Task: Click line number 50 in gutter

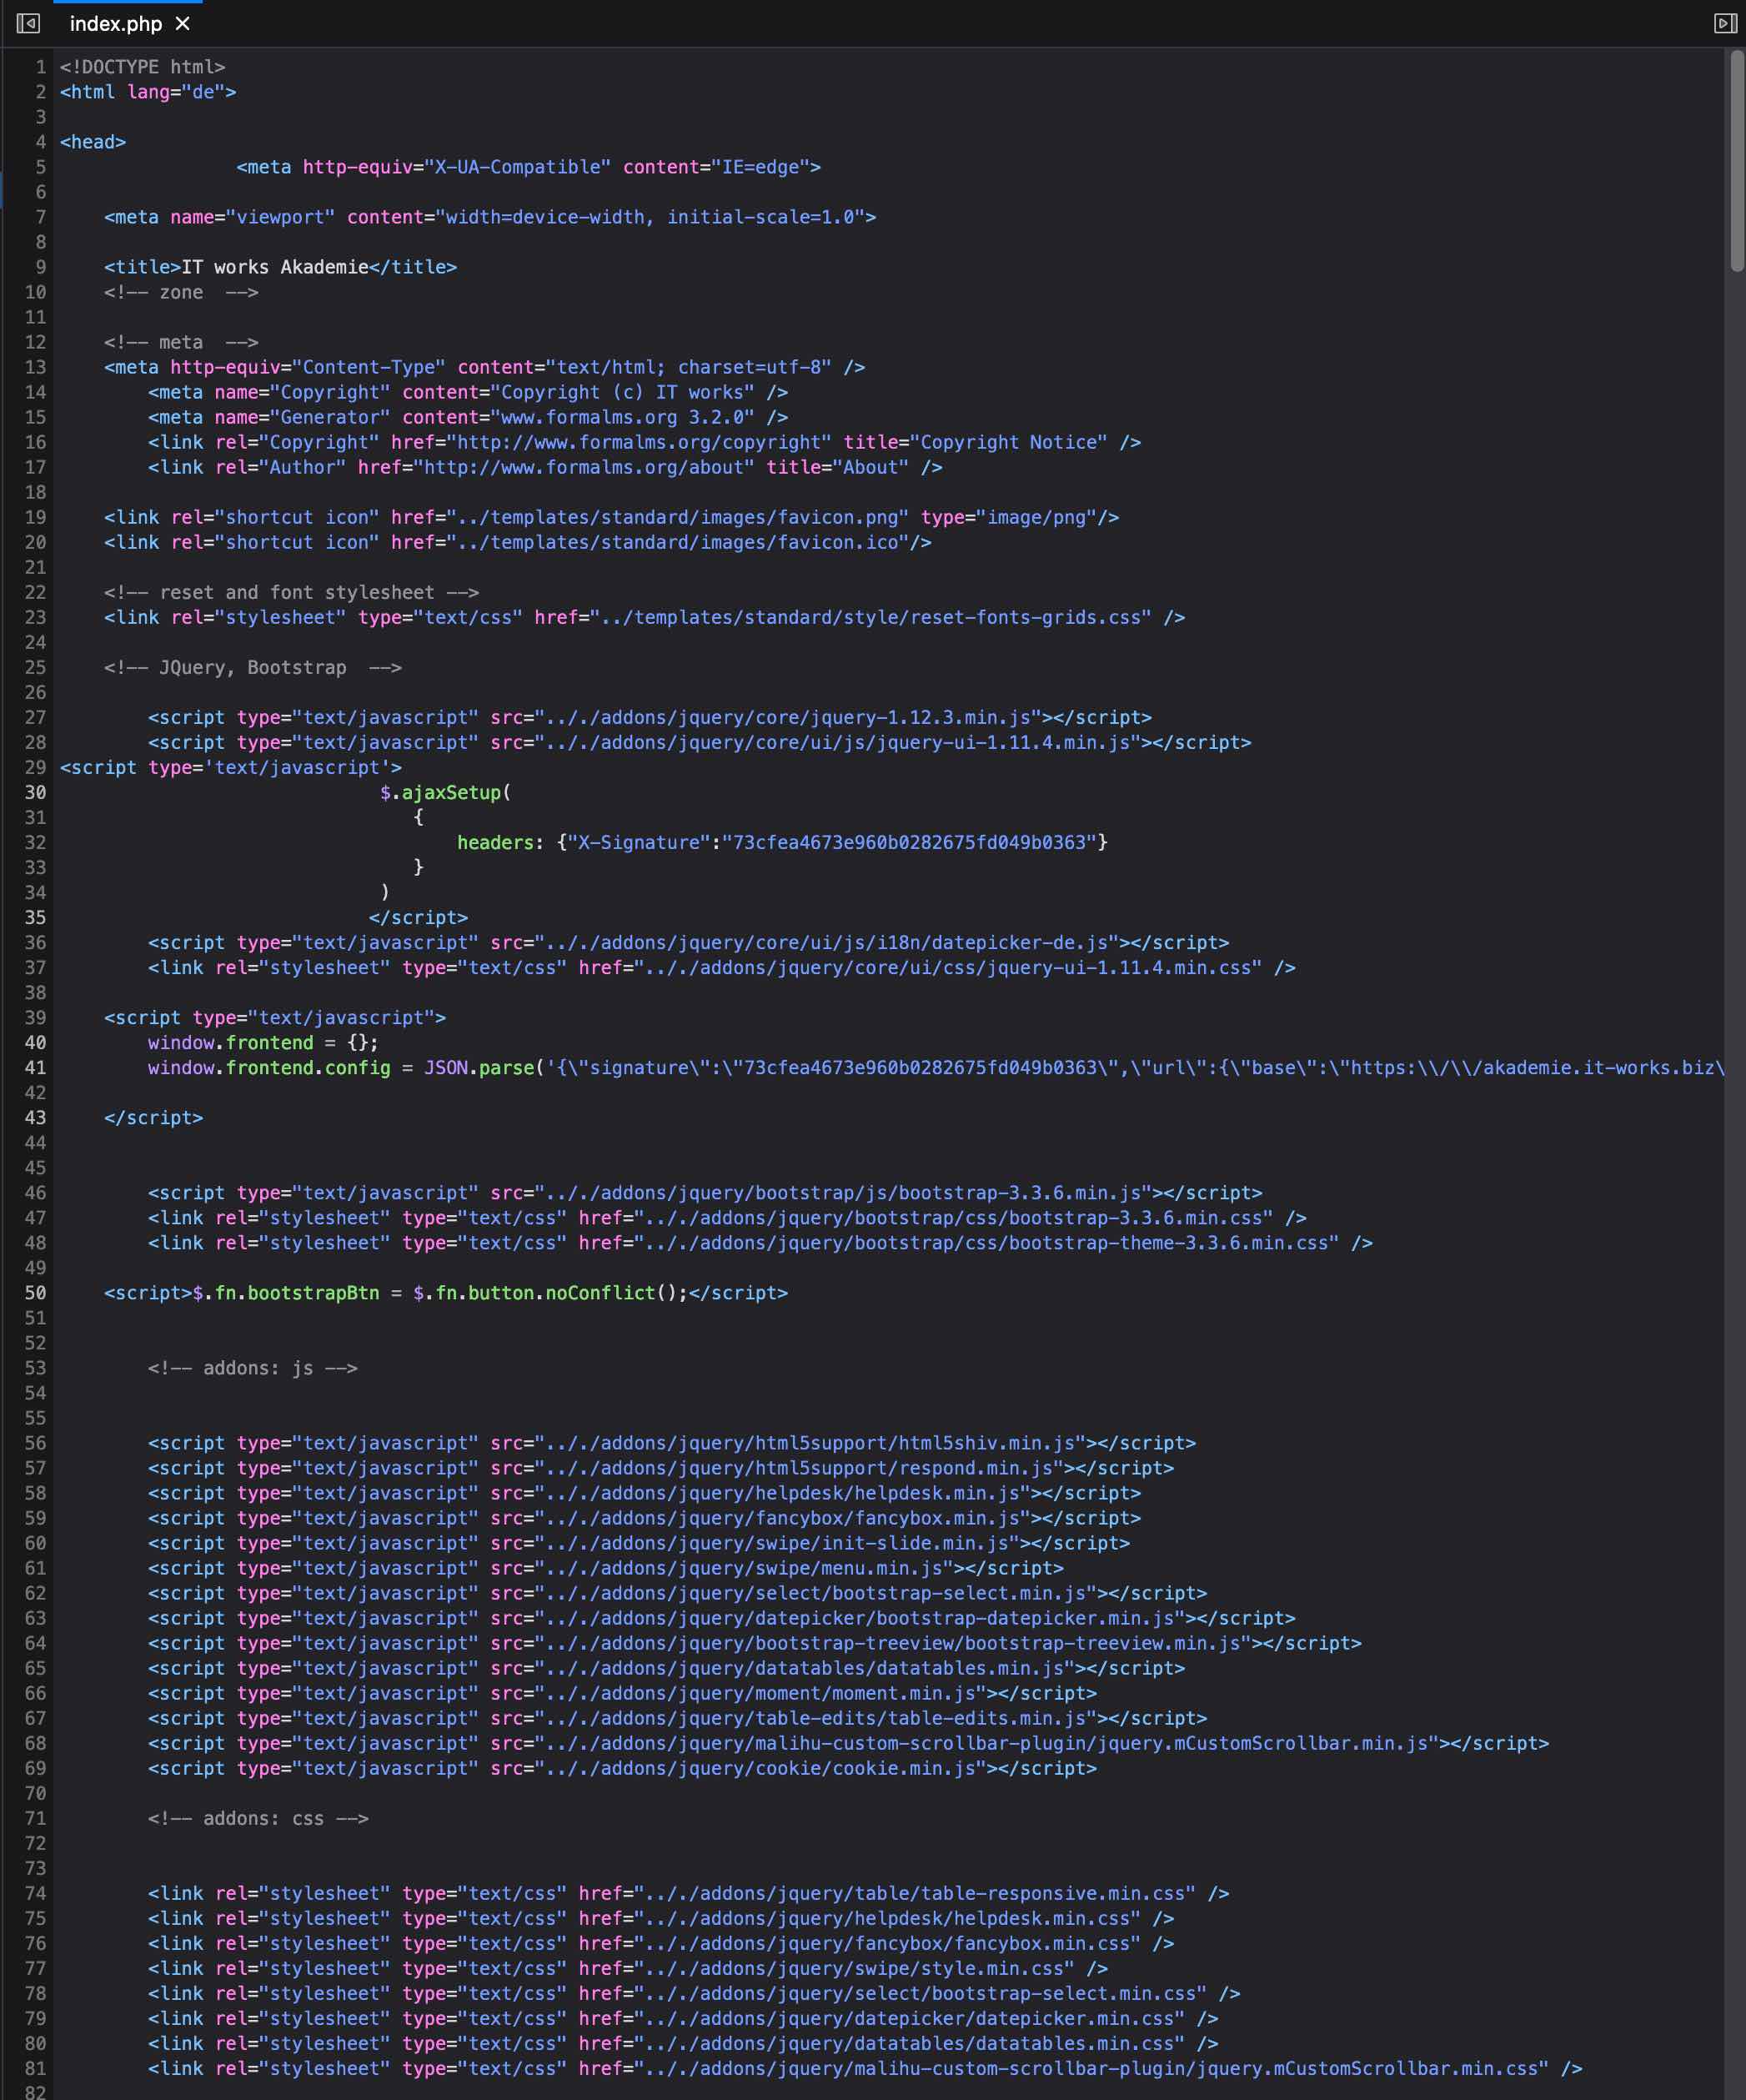Action: tap(35, 1292)
